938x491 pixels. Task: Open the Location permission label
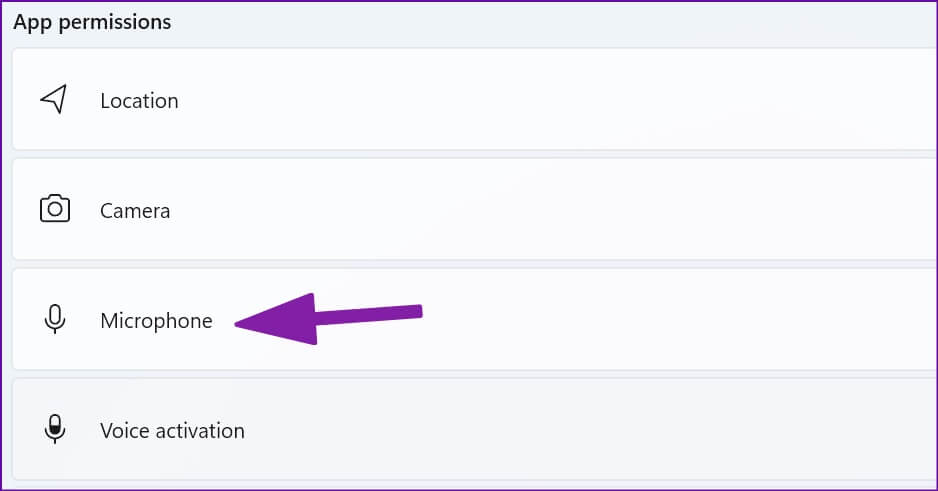pos(139,101)
